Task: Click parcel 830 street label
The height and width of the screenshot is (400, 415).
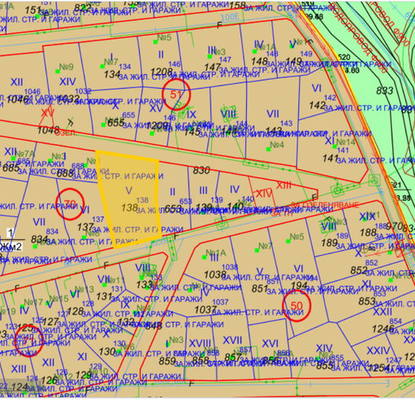Action: click(201, 170)
